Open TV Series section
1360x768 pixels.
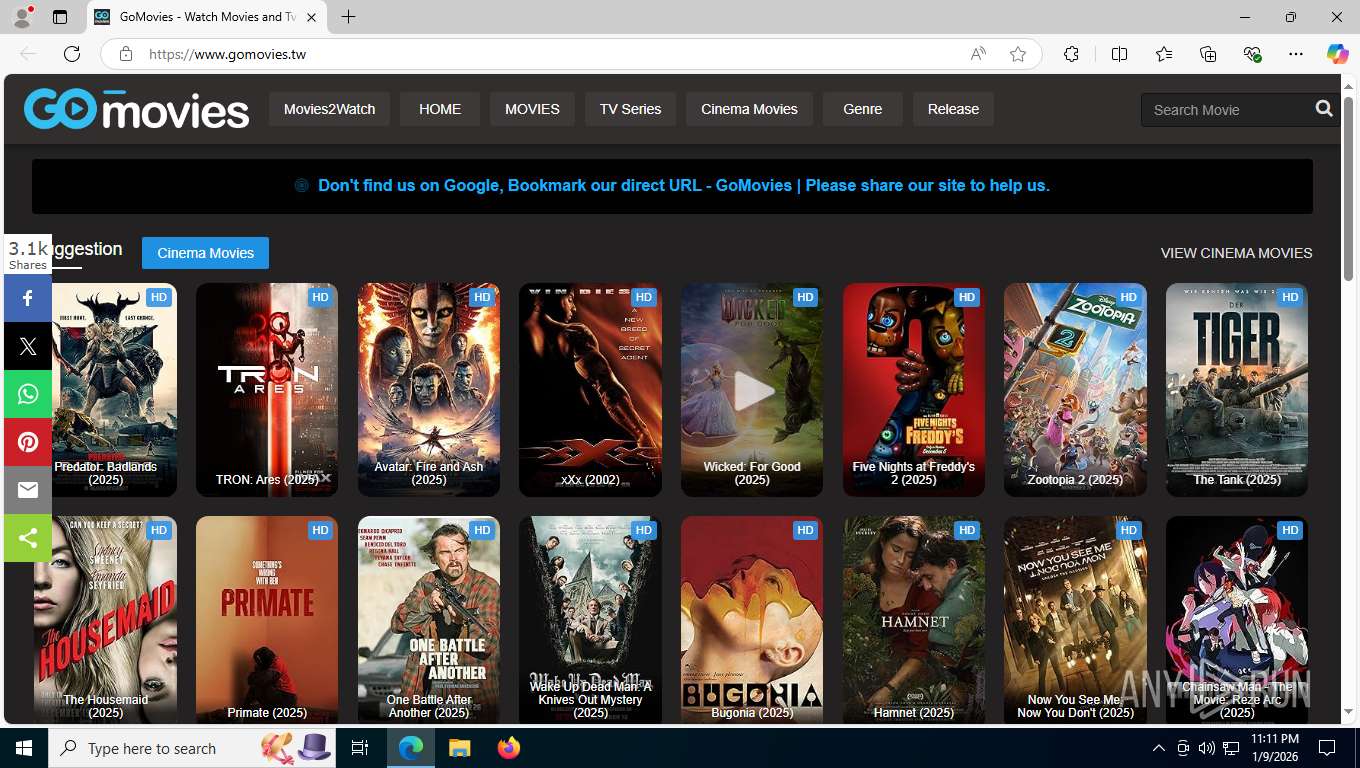pyautogui.click(x=630, y=109)
